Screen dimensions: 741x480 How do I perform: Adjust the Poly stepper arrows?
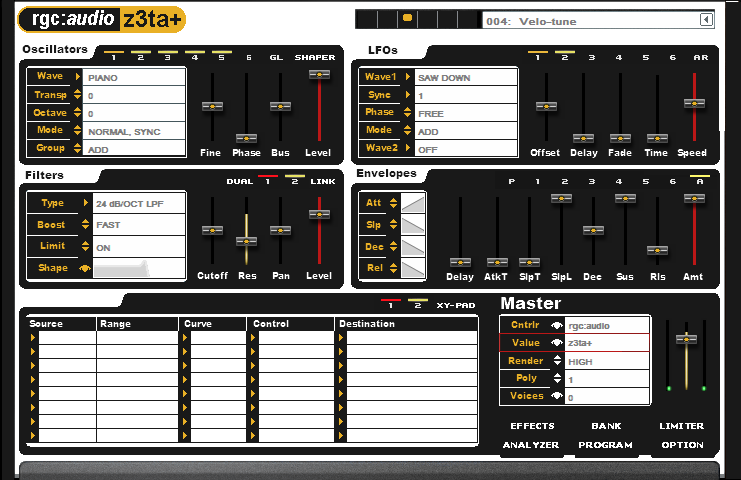tap(558, 378)
